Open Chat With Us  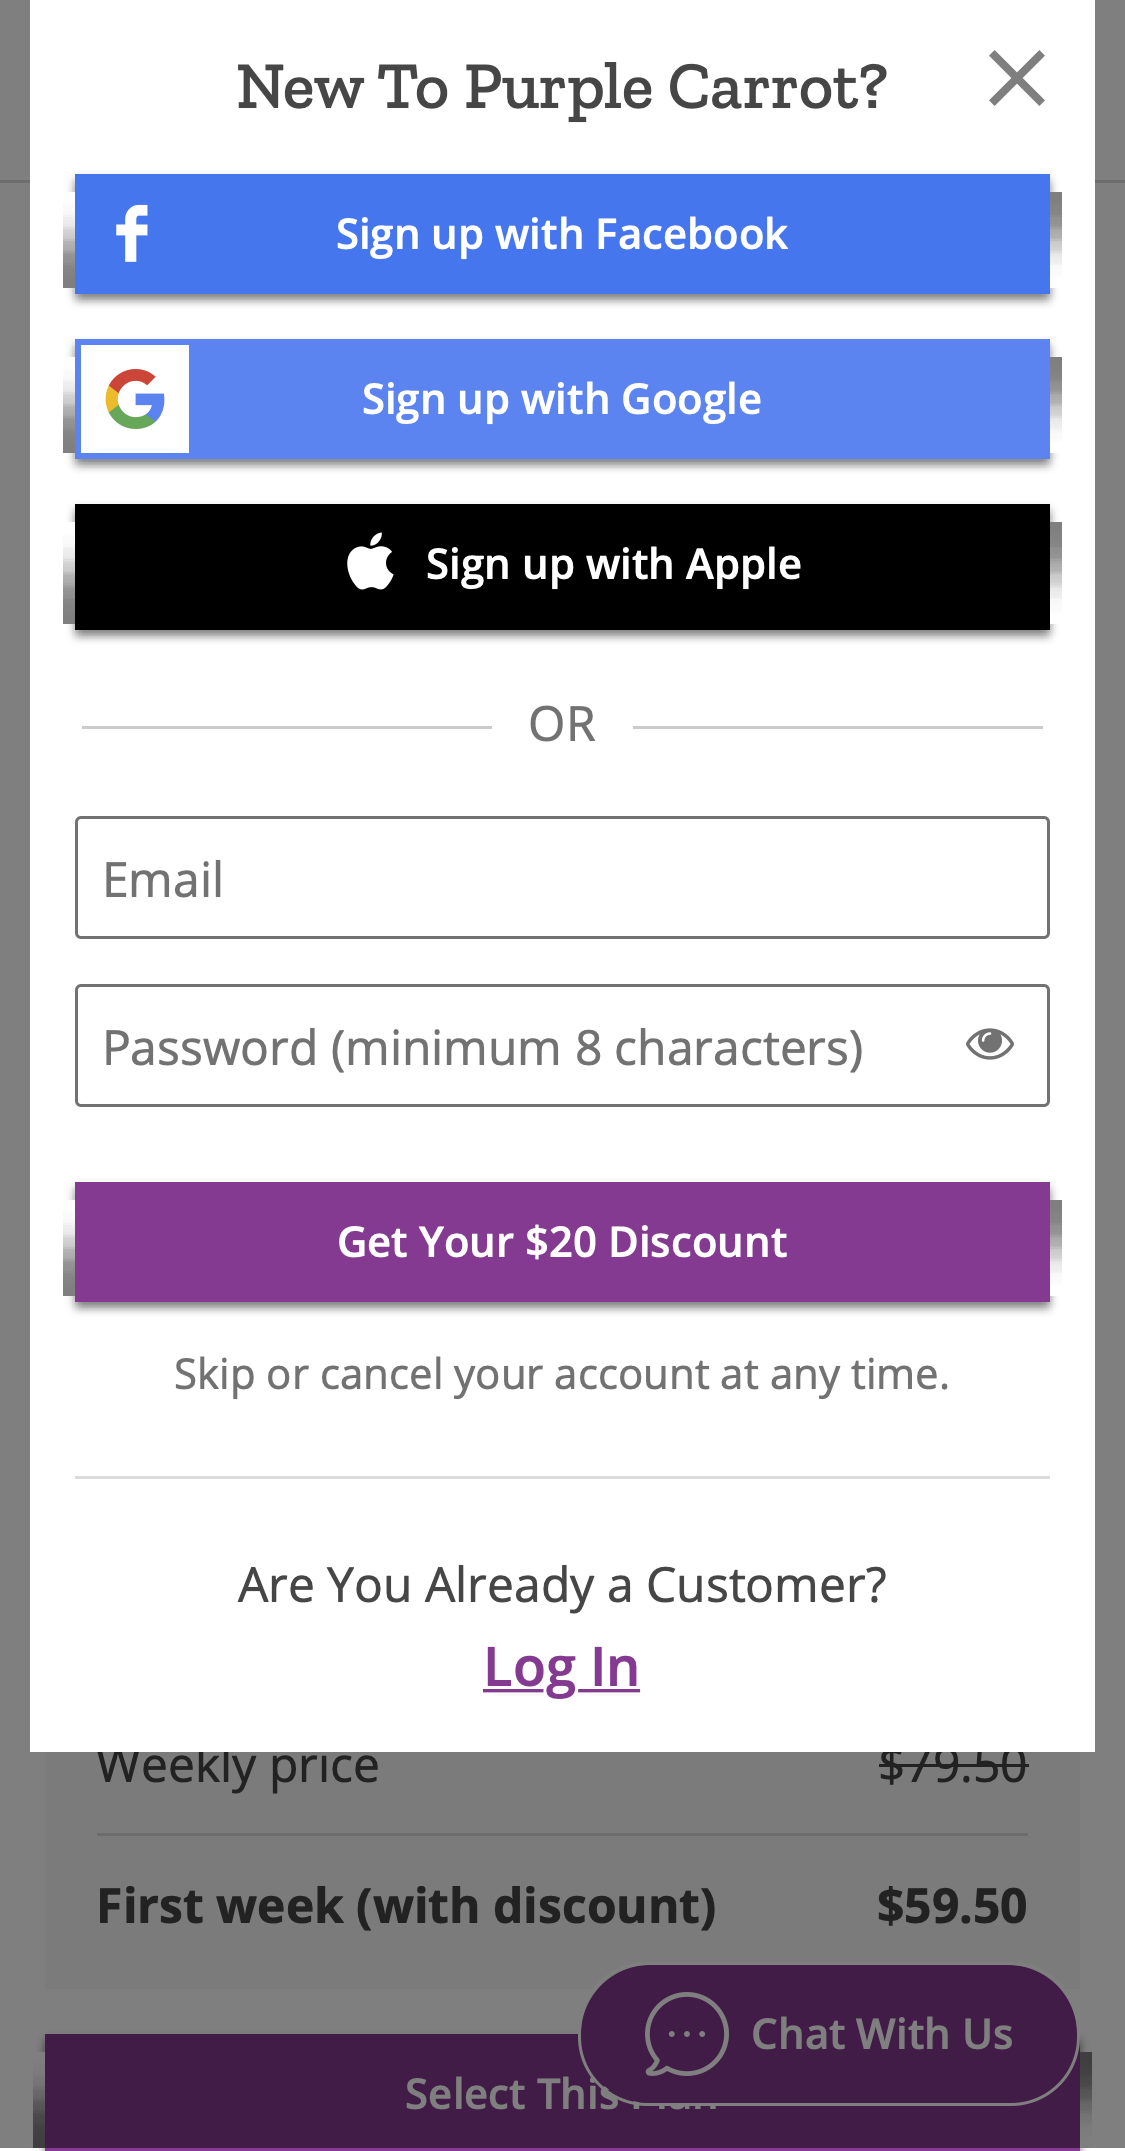(883, 2034)
